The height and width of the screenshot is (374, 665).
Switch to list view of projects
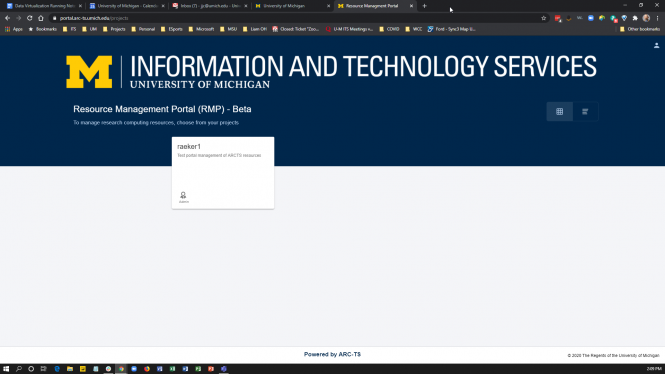585,112
